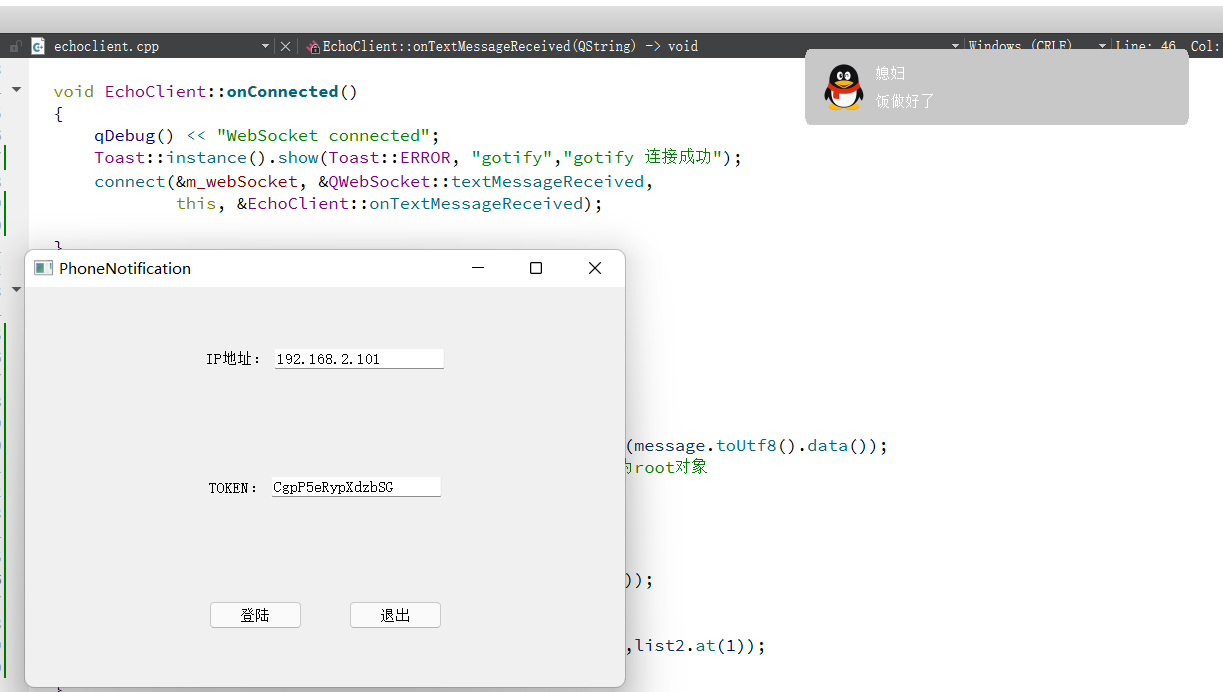Maximize the PhoneNotification window
The width and height of the screenshot is (1223, 692).
(x=536, y=268)
